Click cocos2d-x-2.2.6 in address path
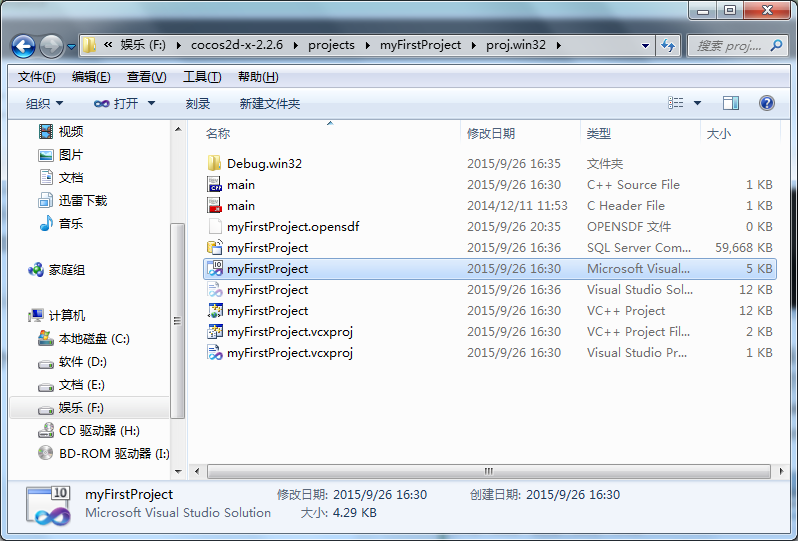Image resolution: width=798 pixels, height=541 pixels. [237, 45]
